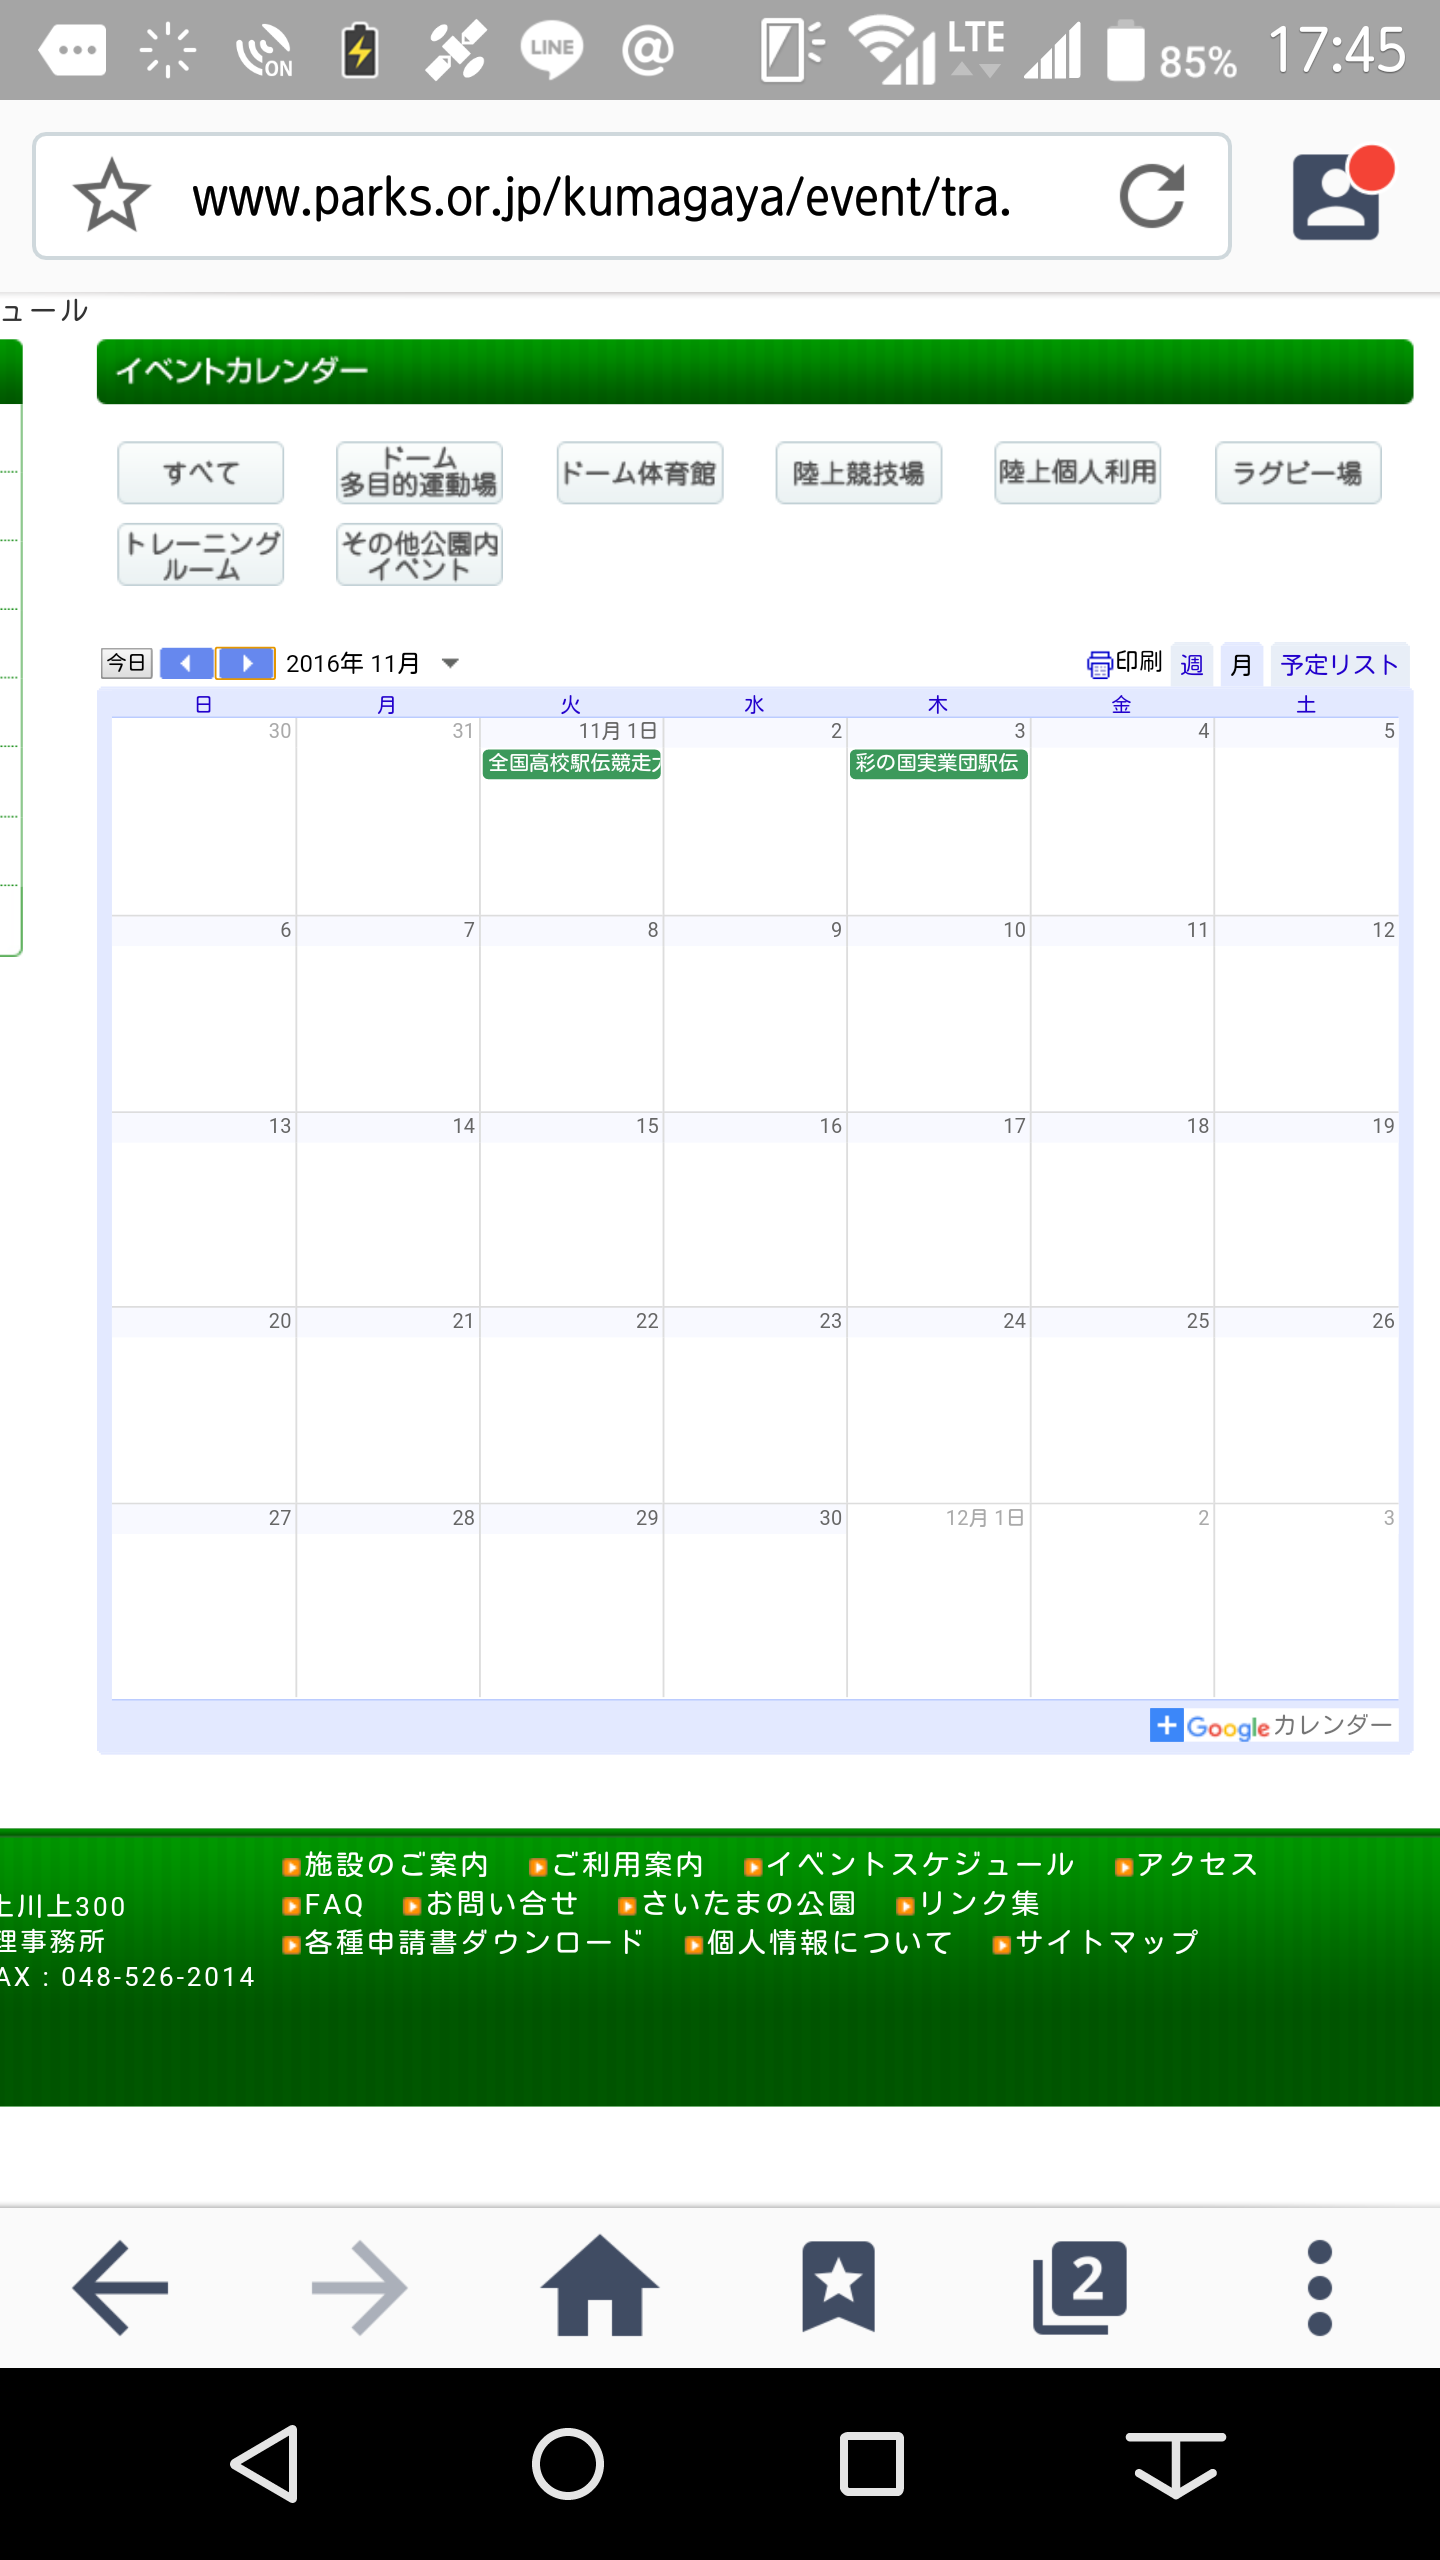Open the bookmarks list icon
1440x2560 pixels.
(x=838, y=2286)
